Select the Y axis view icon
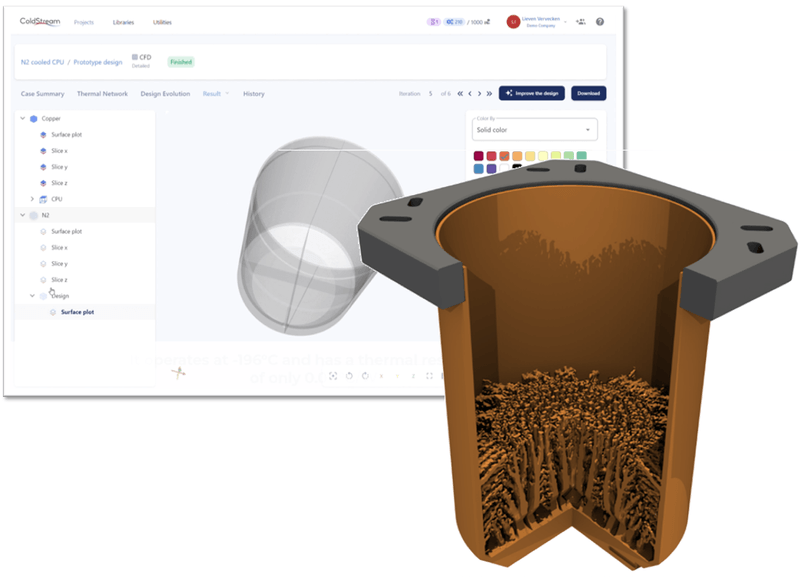 (x=397, y=376)
